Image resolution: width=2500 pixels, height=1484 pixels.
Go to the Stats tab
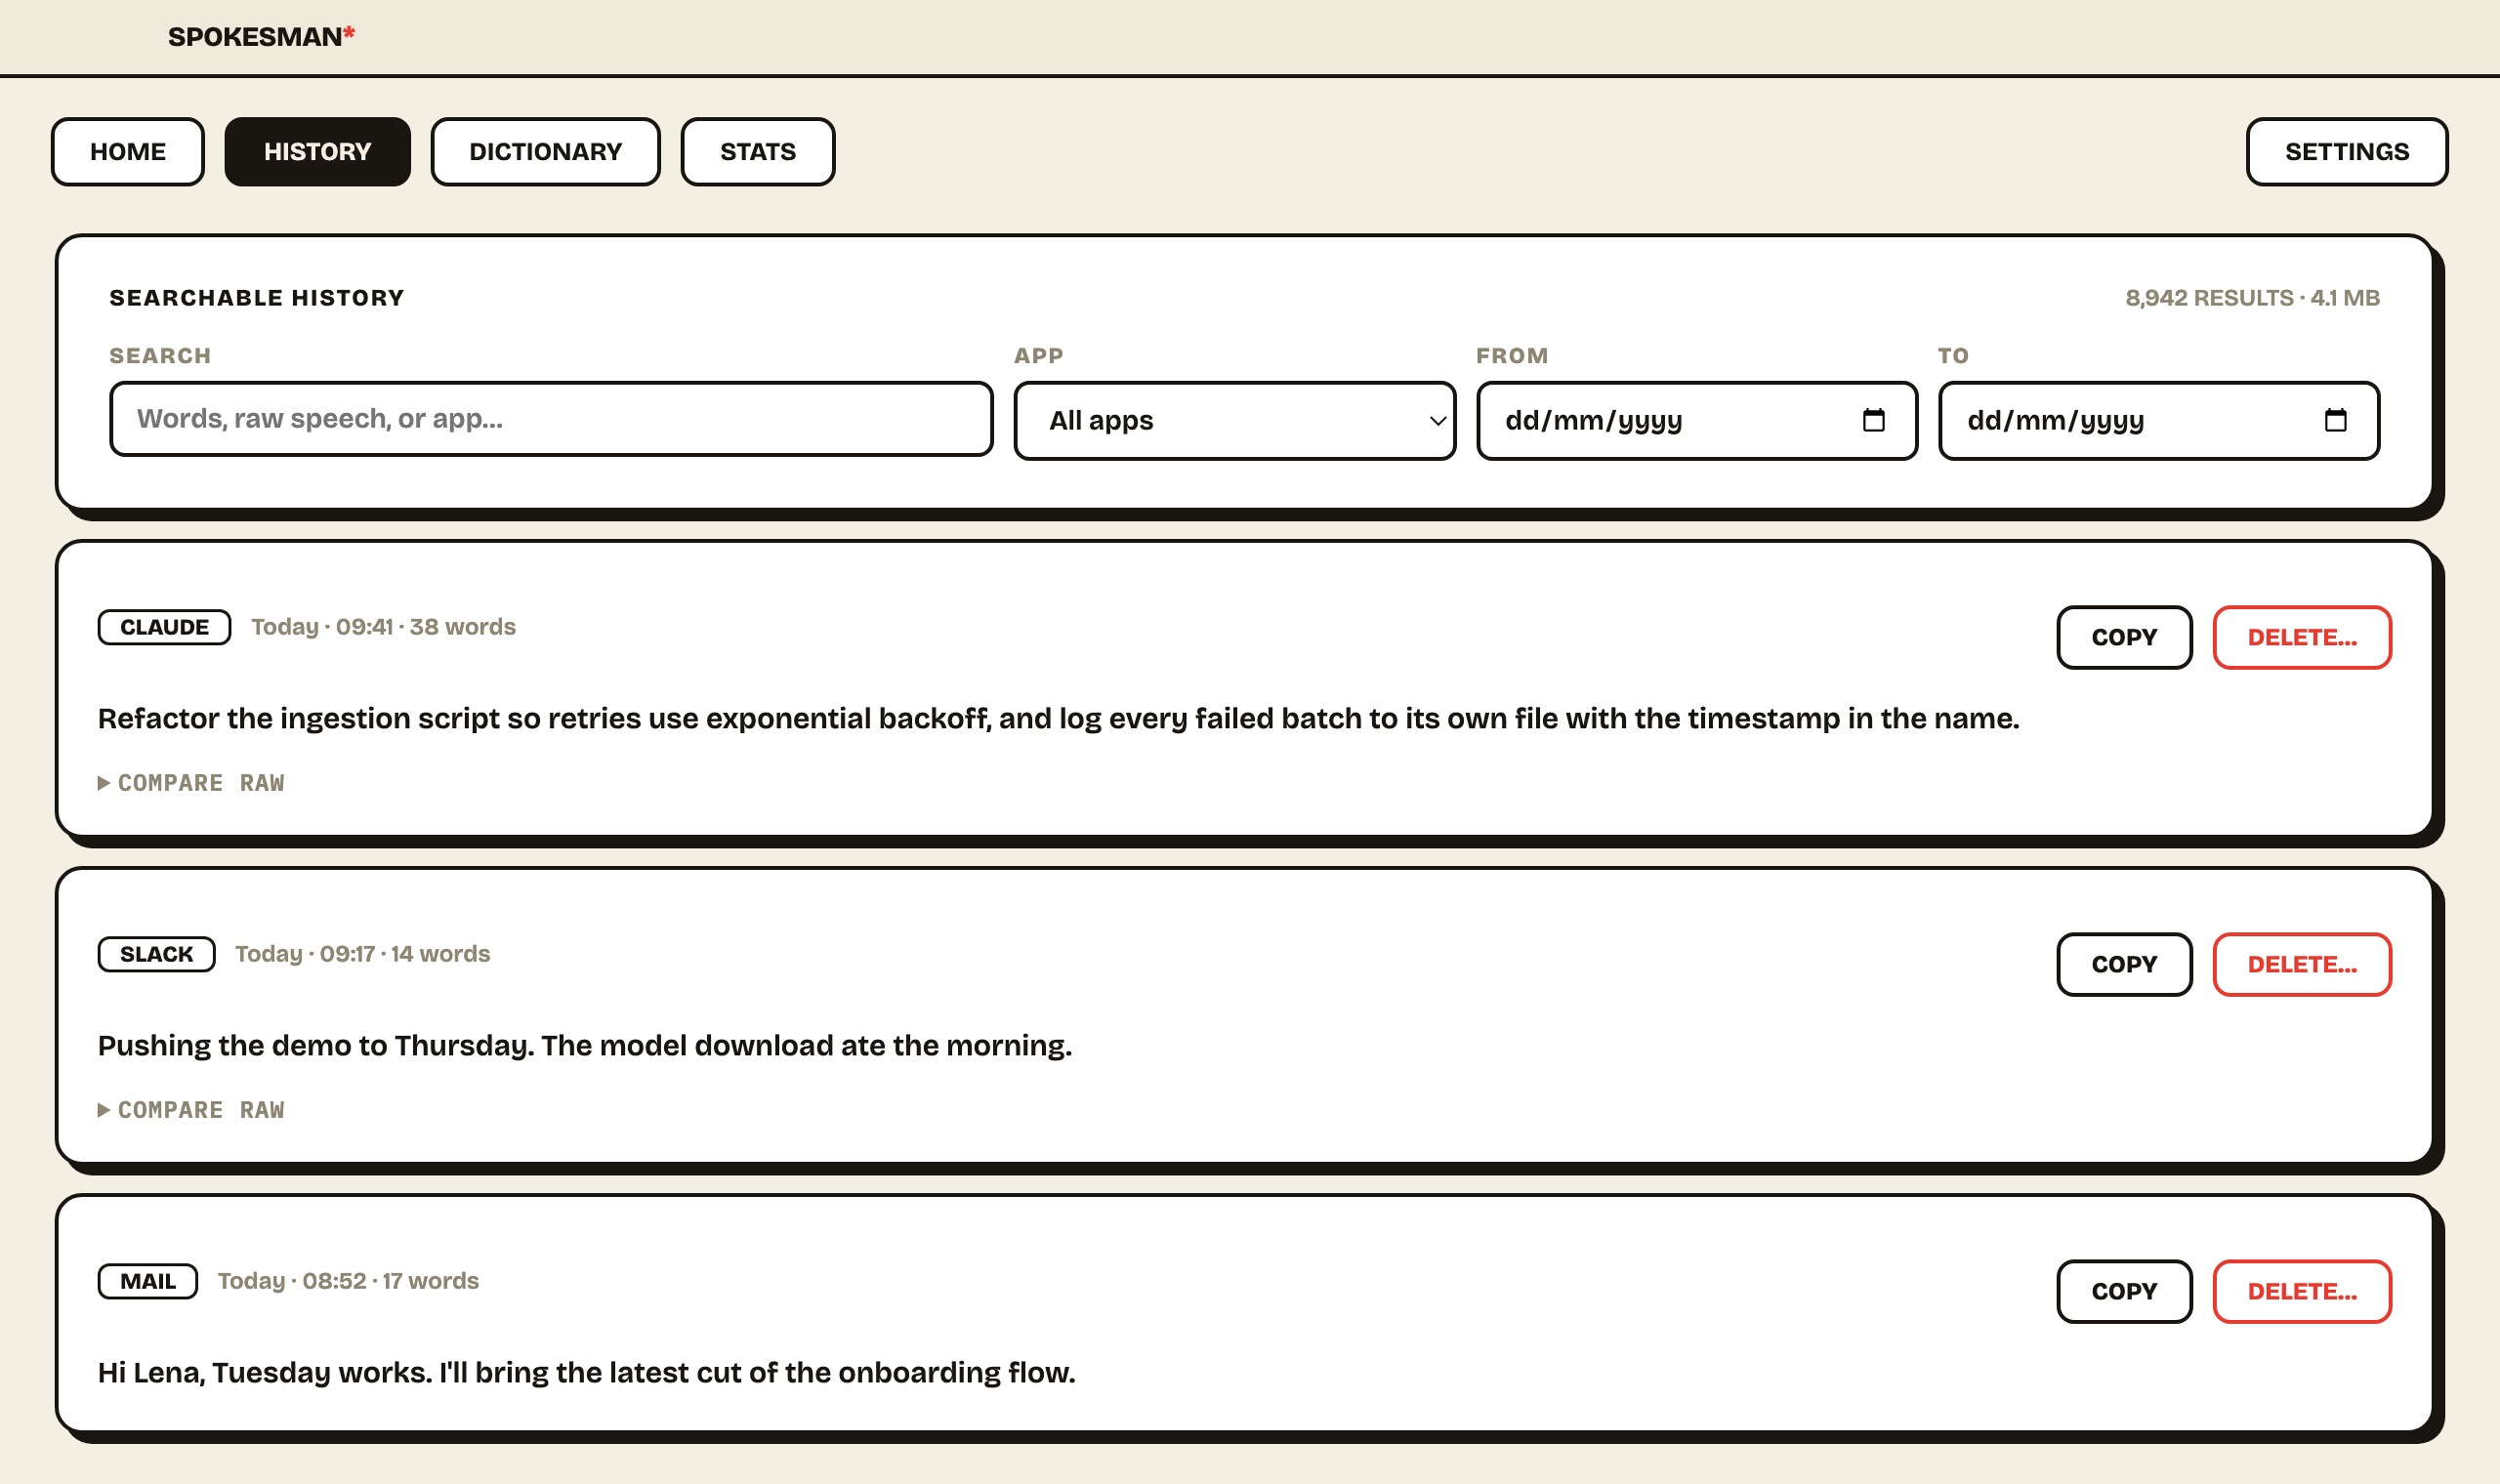click(x=758, y=152)
